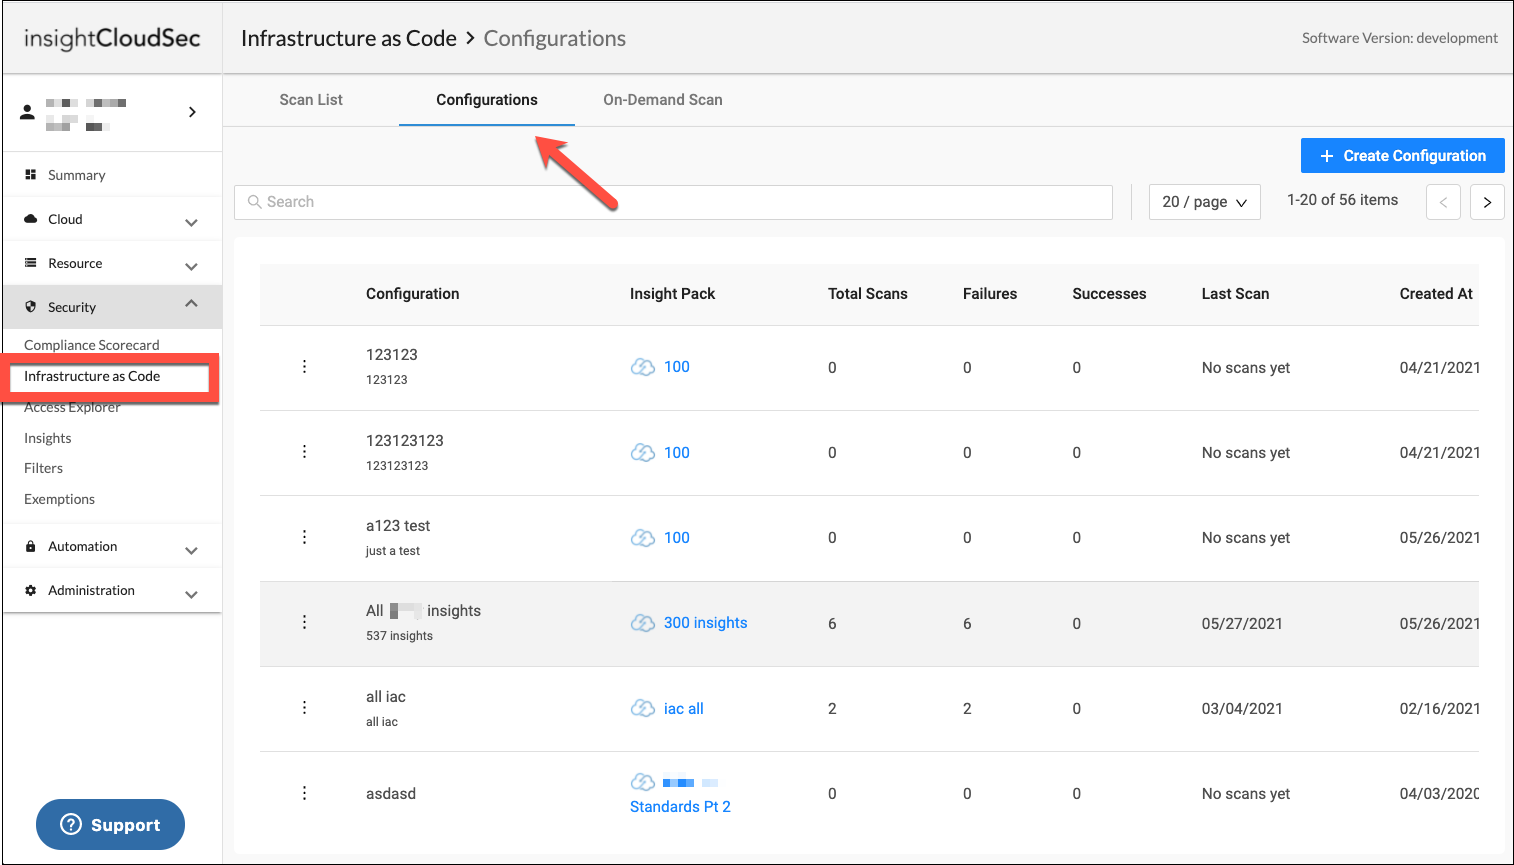This screenshot has height=865, width=1514.
Task: Open the 20 / page dropdown
Action: pyautogui.click(x=1204, y=202)
